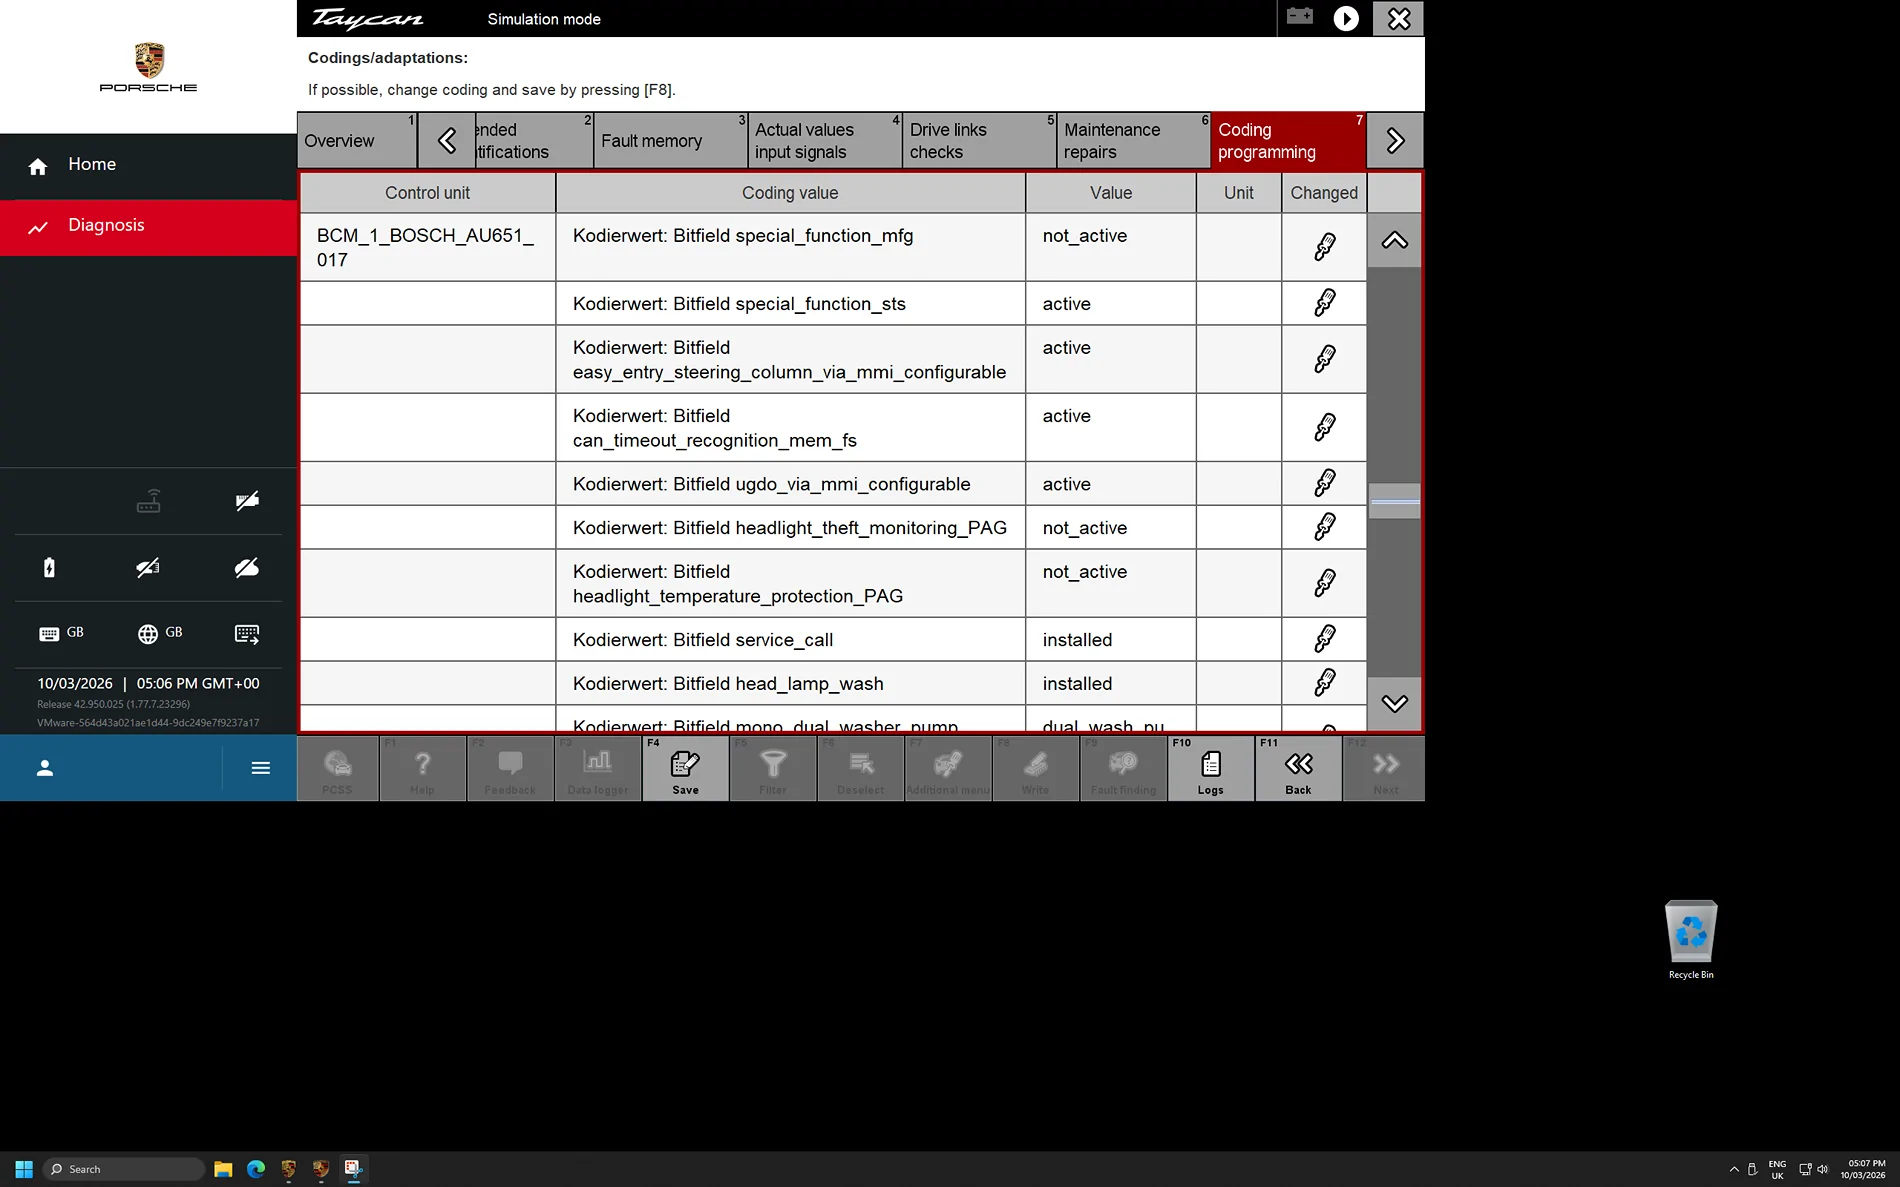This screenshot has width=1900, height=1187.
Task: Click the Write toolbar button
Action: pyautogui.click(x=1035, y=768)
